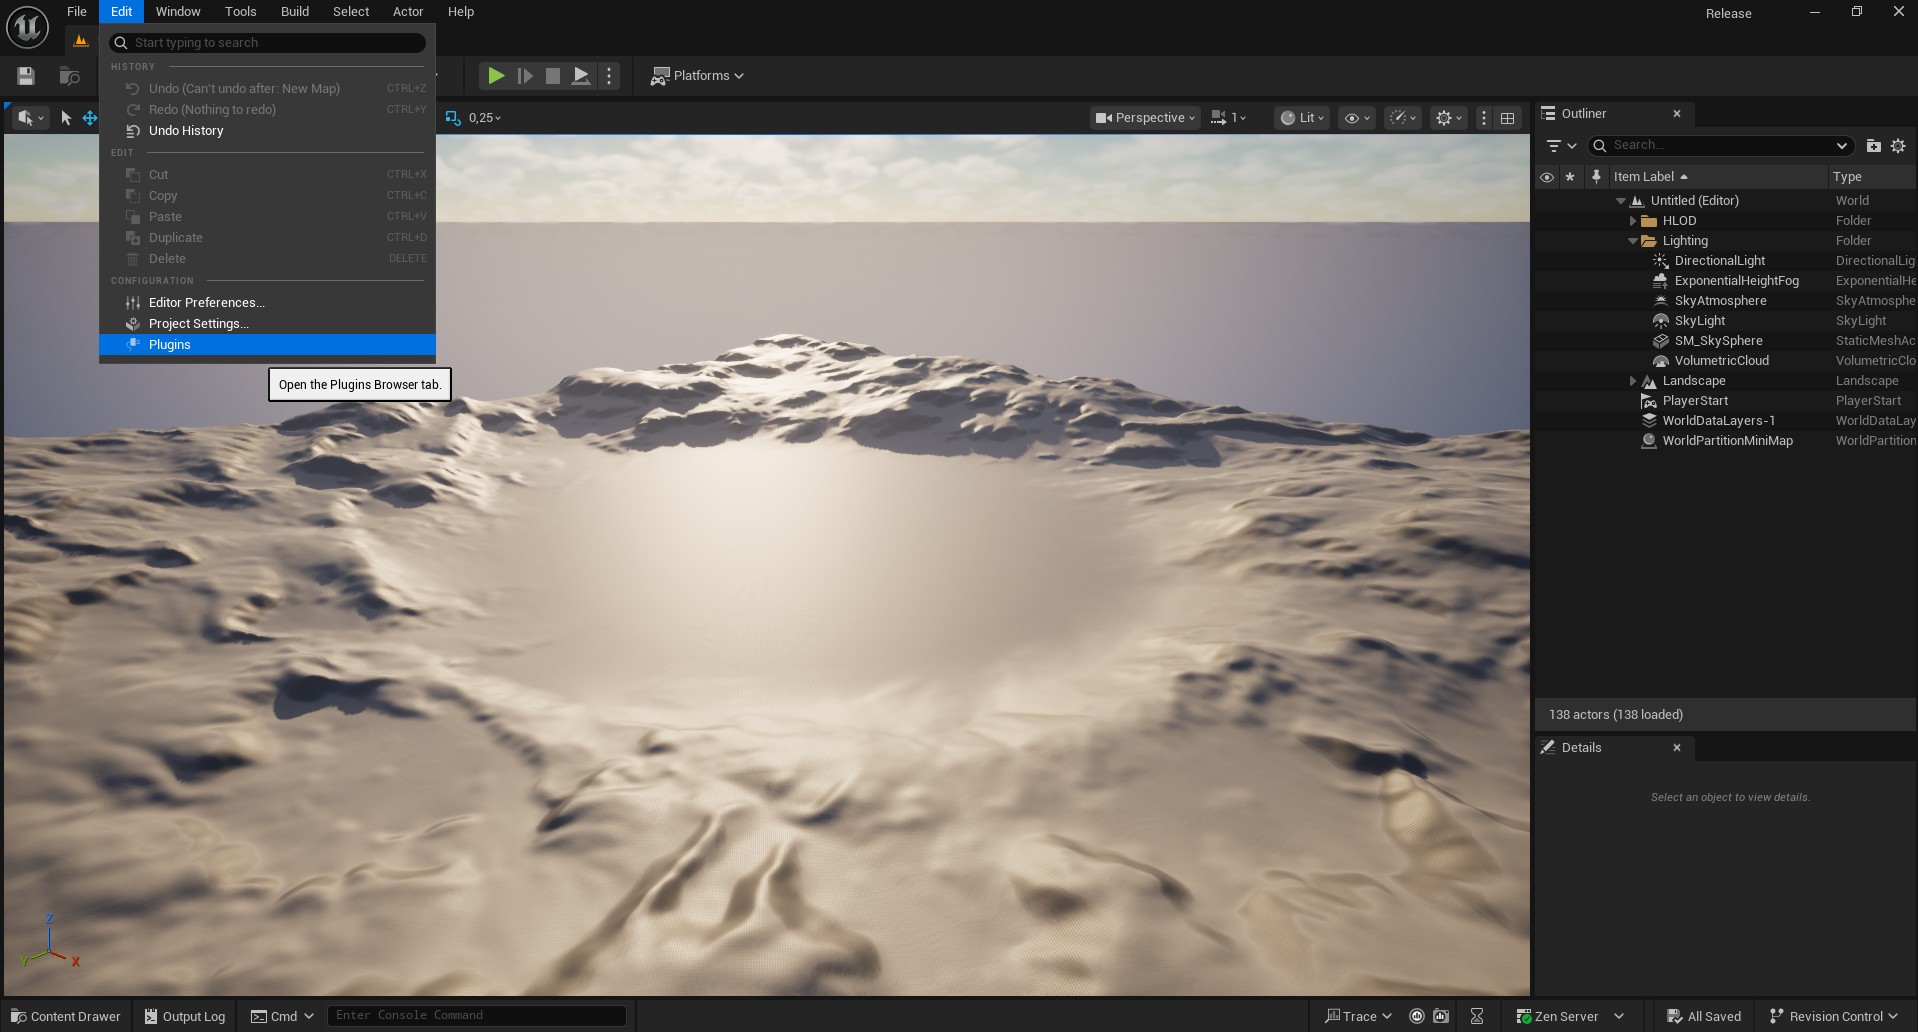
Task: Click the Eject playback button
Action: coord(580,76)
